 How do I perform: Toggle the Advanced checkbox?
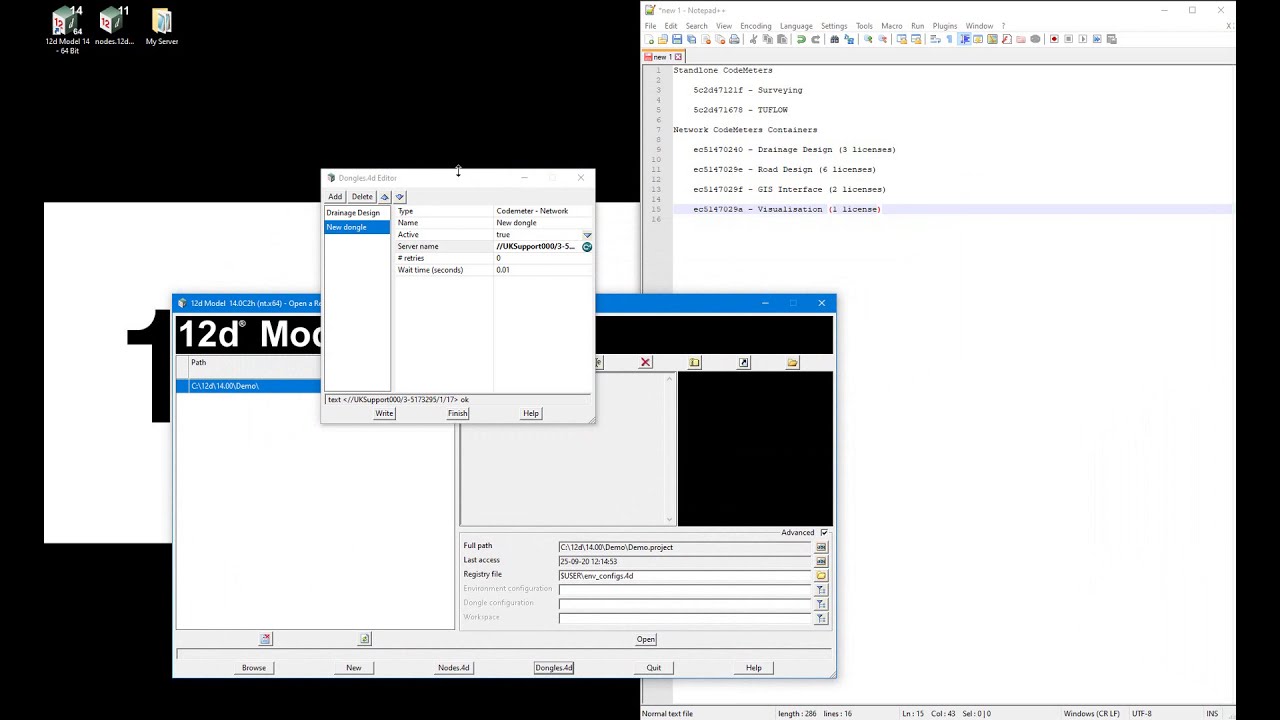[824, 533]
